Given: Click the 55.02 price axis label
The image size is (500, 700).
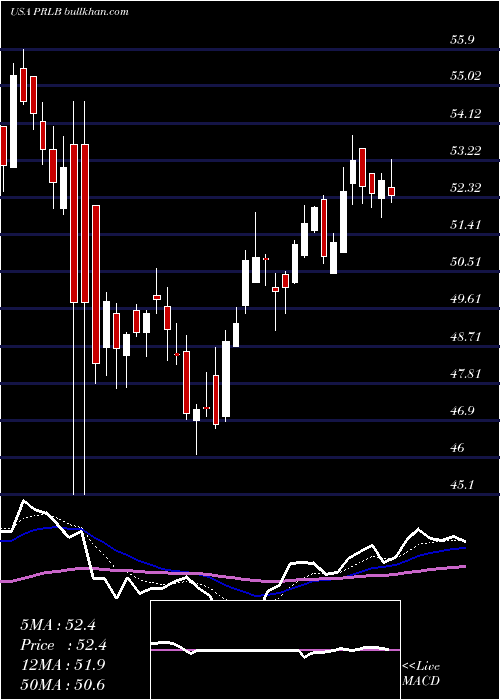Looking at the screenshot, I should tap(466, 76).
